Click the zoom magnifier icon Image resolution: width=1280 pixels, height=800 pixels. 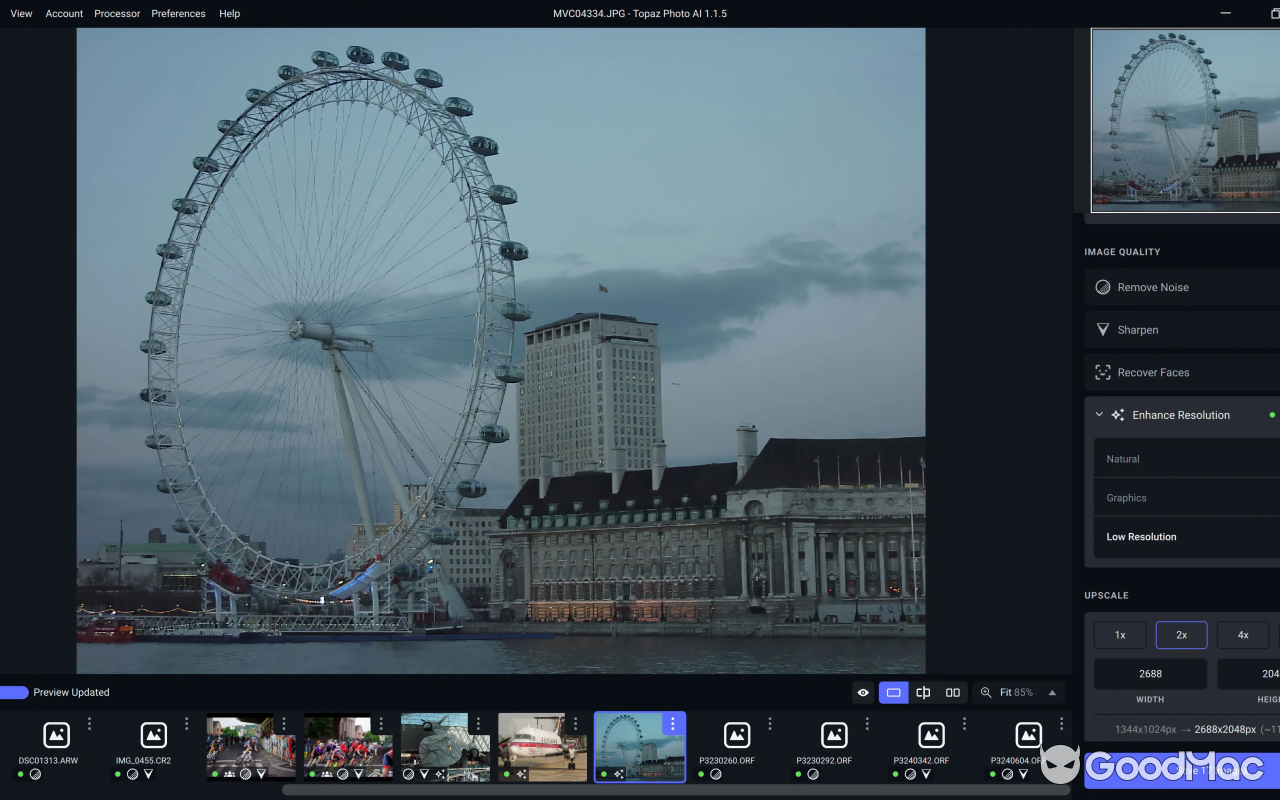985,692
